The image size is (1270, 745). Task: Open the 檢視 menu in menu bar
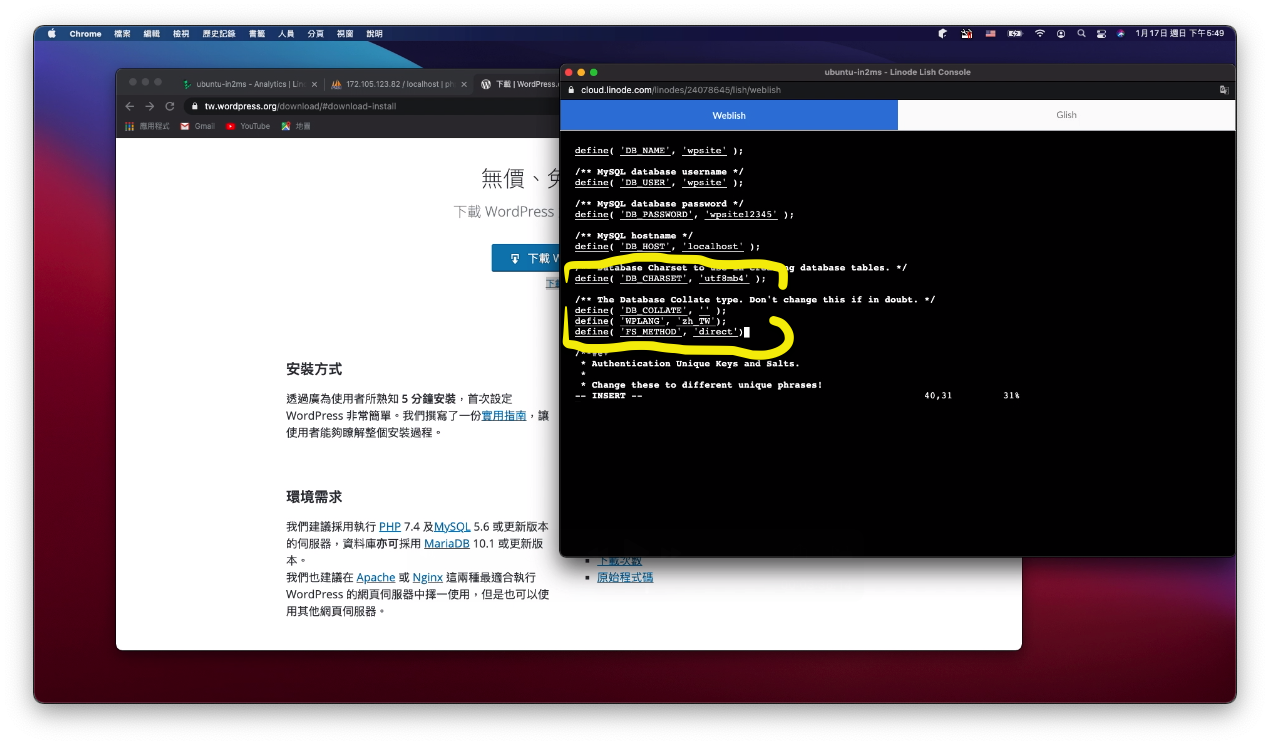click(x=180, y=33)
